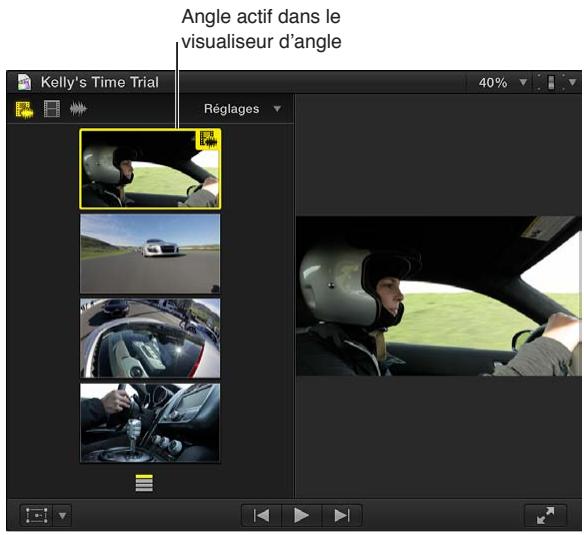Enable video-only switching mode
The height and width of the screenshot is (535, 584).
point(52,109)
